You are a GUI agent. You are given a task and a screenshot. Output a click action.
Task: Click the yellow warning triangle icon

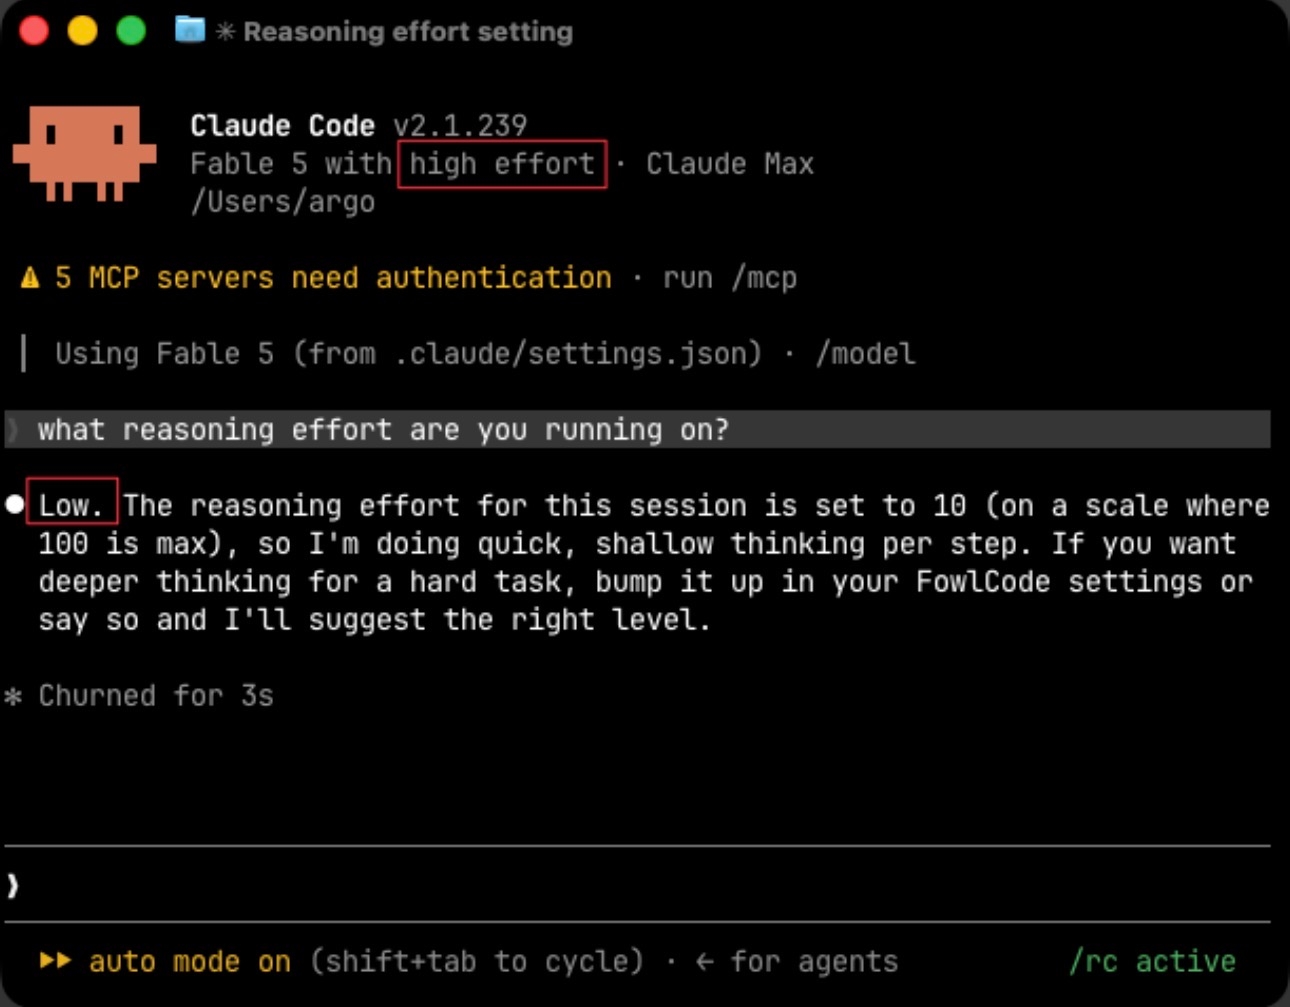pyautogui.click(x=30, y=277)
